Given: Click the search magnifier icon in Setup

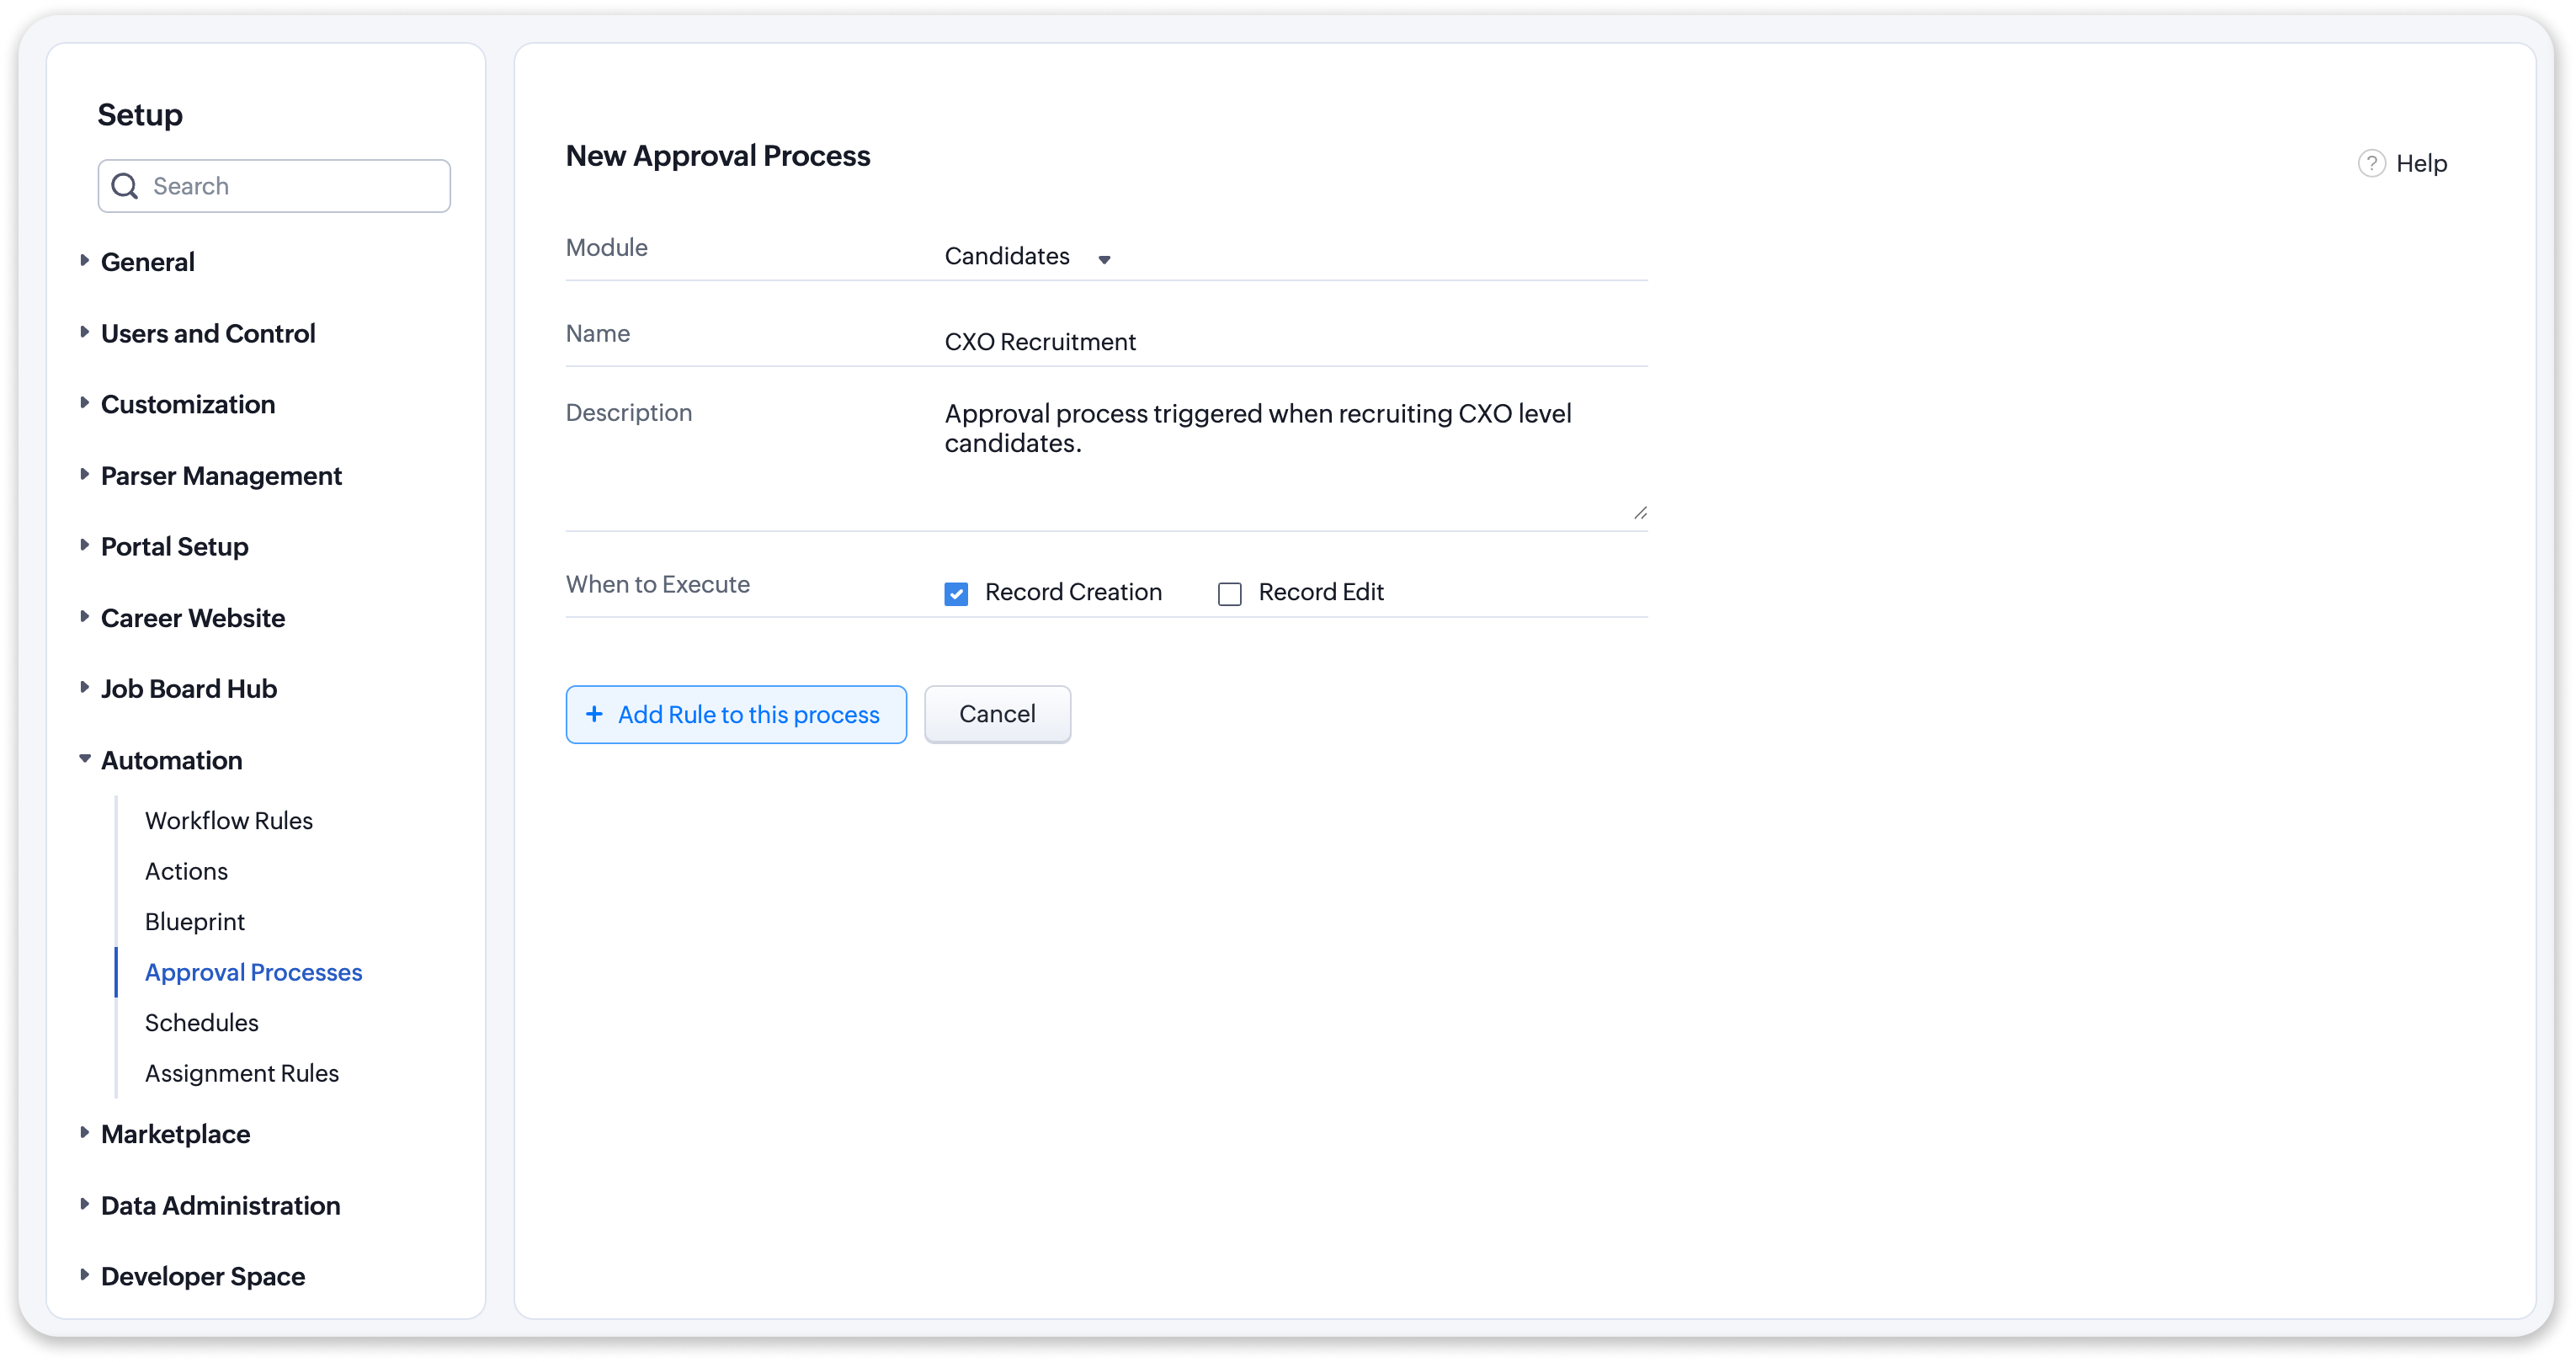Looking at the screenshot, I should 125,186.
